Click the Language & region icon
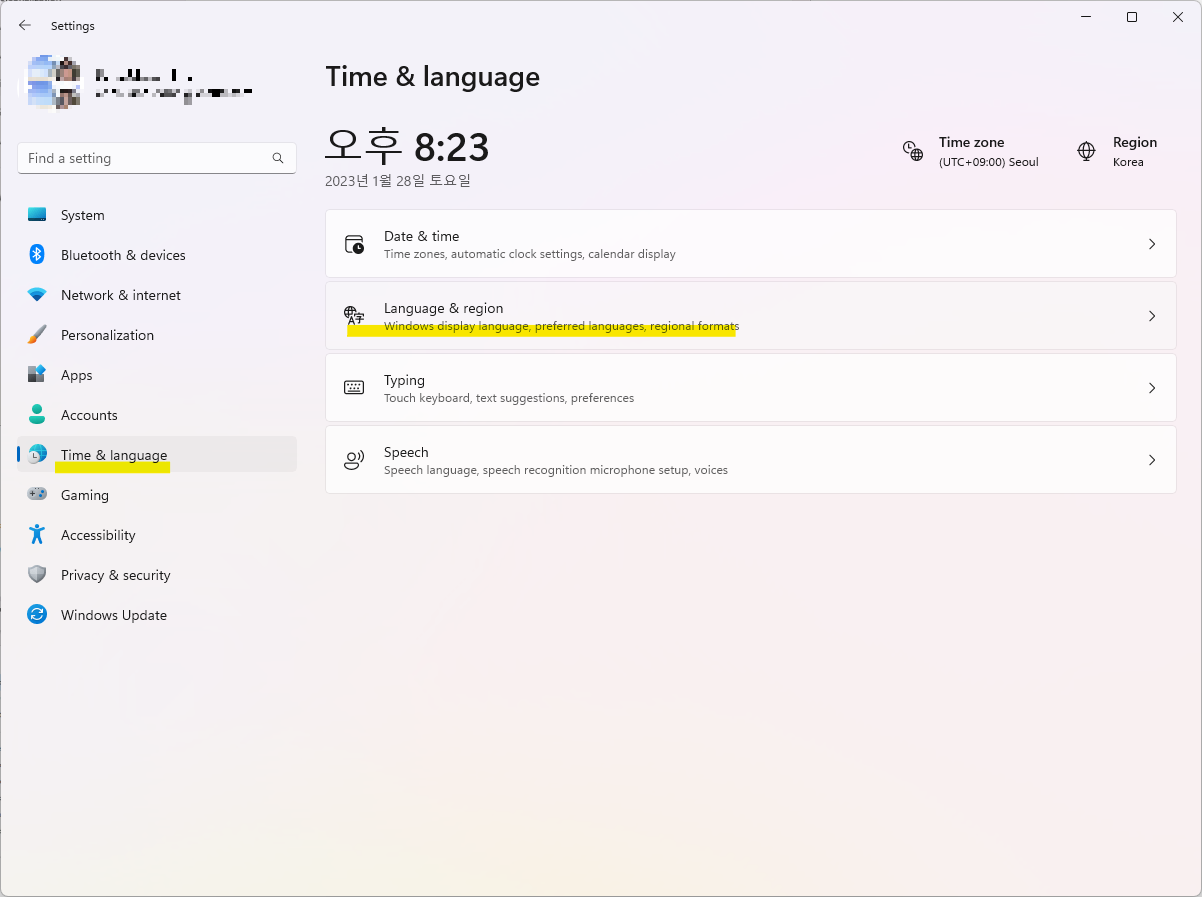Image resolution: width=1202 pixels, height=897 pixels. click(x=354, y=316)
